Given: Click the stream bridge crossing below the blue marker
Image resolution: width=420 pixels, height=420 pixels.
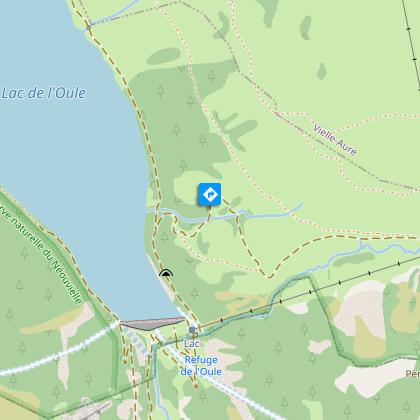Looking at the screenshot, I should coord(209,217).
